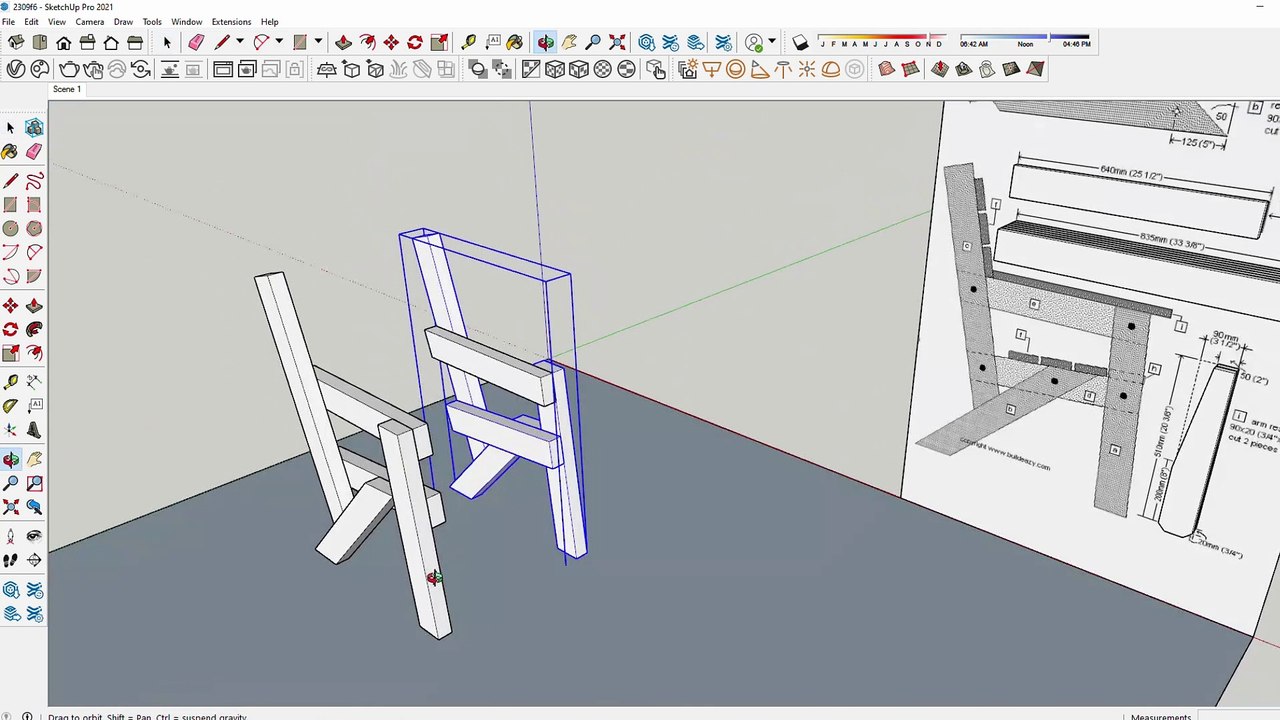Select the Zoom Window tool in left toolbar
Screen dimensions: 1280x720
tap(34, 483)
